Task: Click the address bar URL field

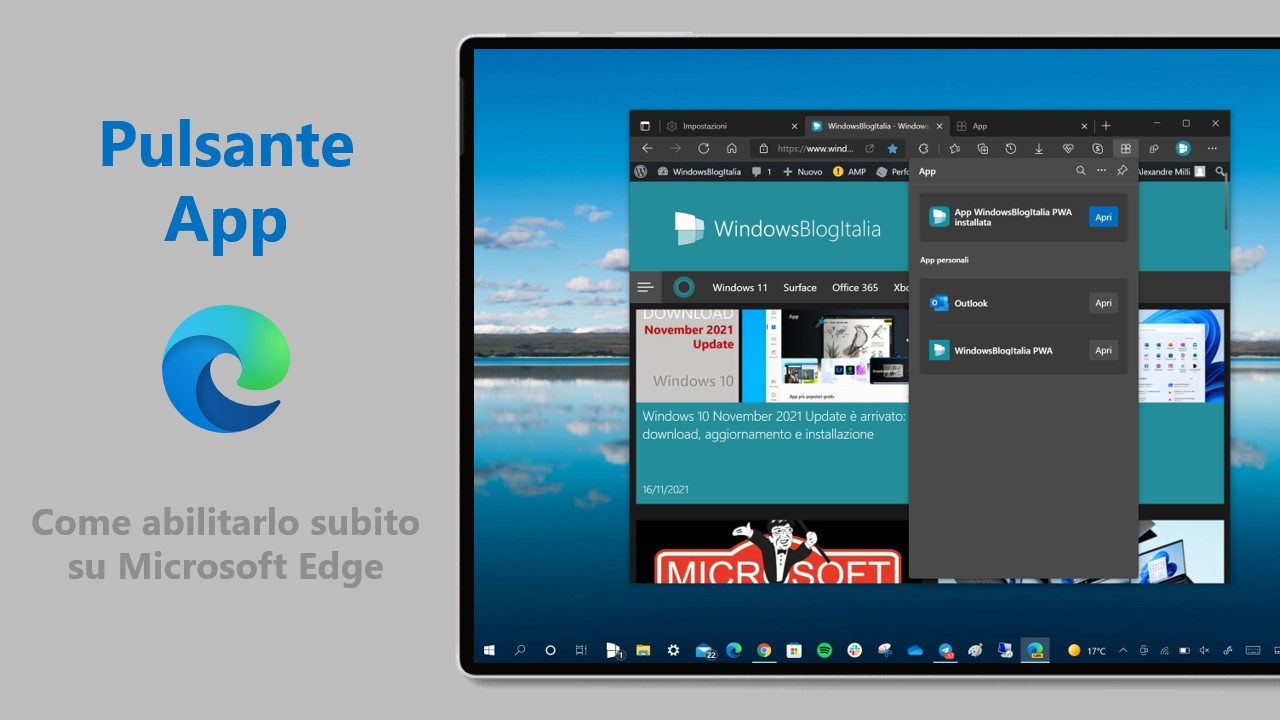Action: click(816, 148)
